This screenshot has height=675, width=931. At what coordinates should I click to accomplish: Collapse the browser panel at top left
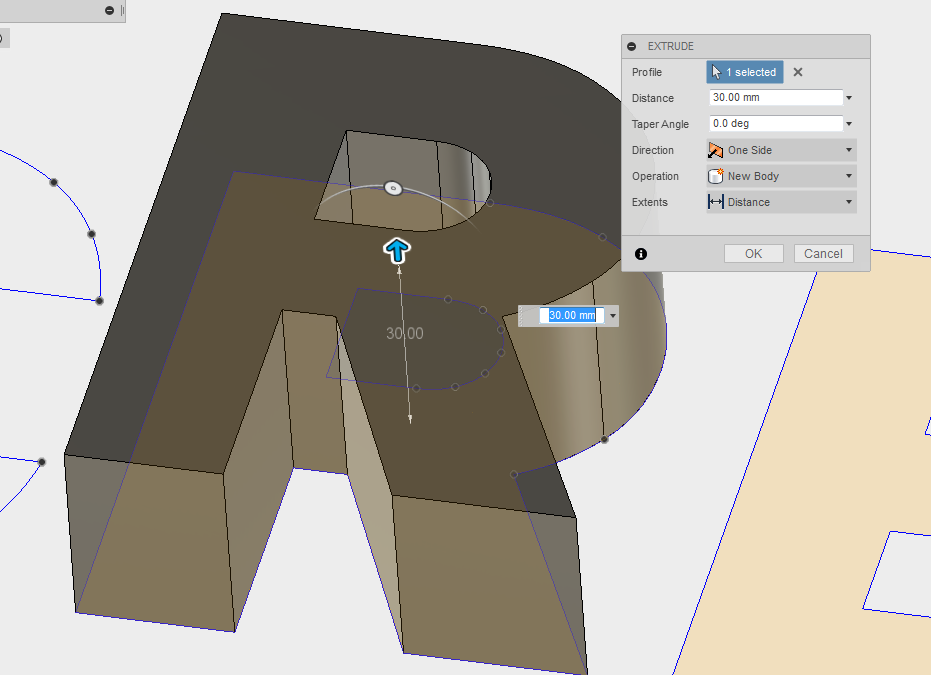pos(109,10)
